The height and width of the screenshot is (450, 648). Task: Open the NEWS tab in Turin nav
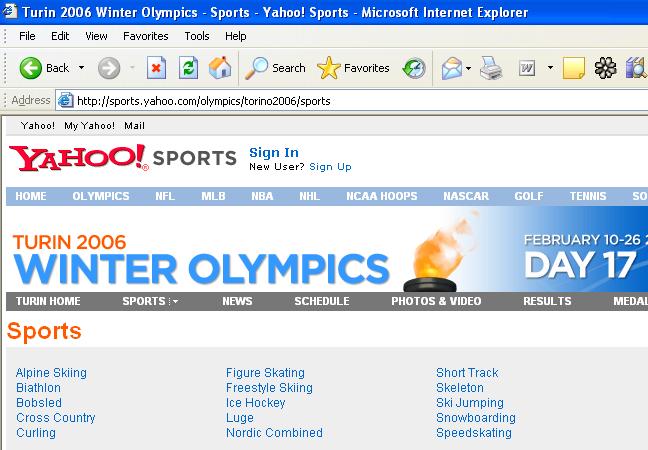pos(237,301)
